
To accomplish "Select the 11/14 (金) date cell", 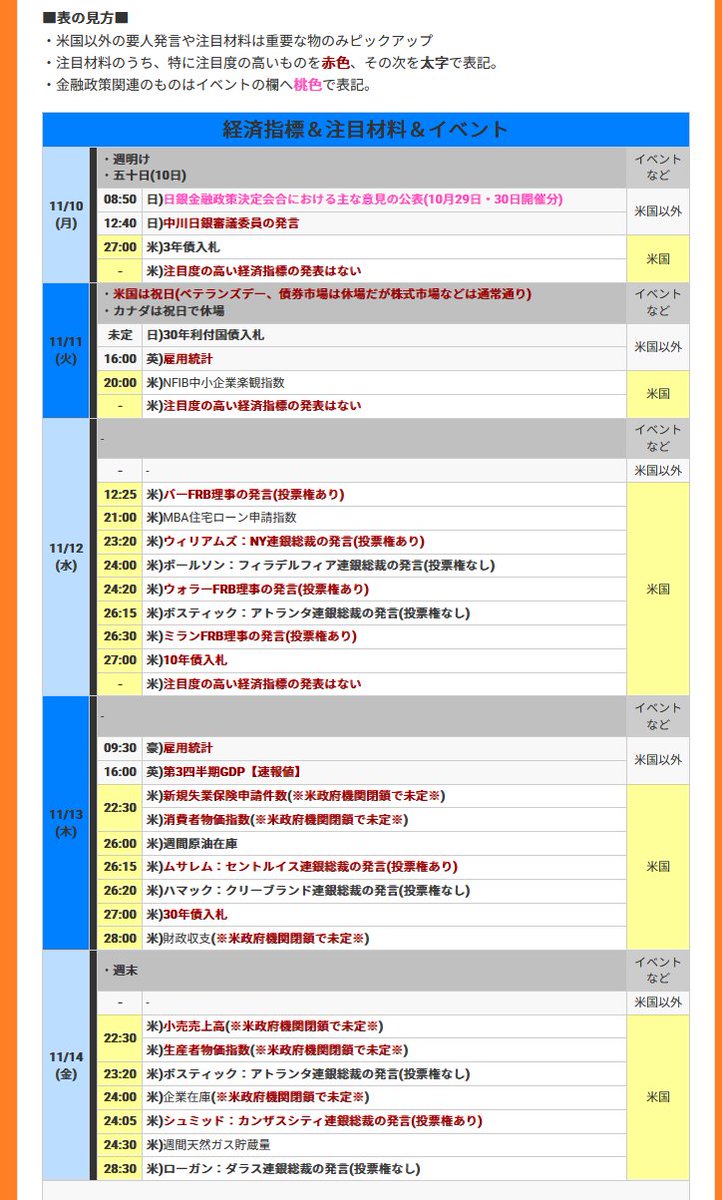I will tap(66, 1065).
